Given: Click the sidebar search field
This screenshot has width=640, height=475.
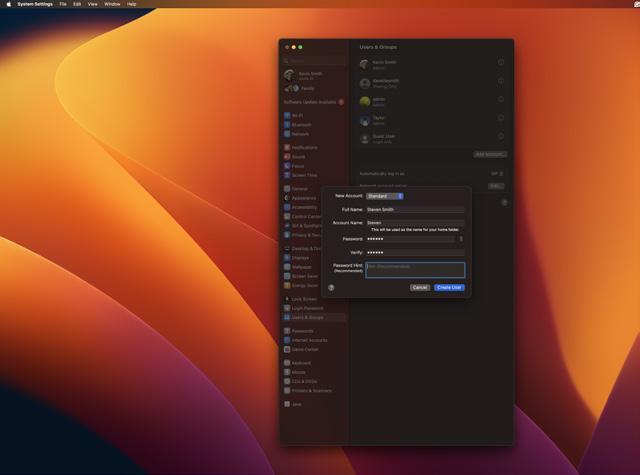Looking at the screenshot, I should pos(314,60).
